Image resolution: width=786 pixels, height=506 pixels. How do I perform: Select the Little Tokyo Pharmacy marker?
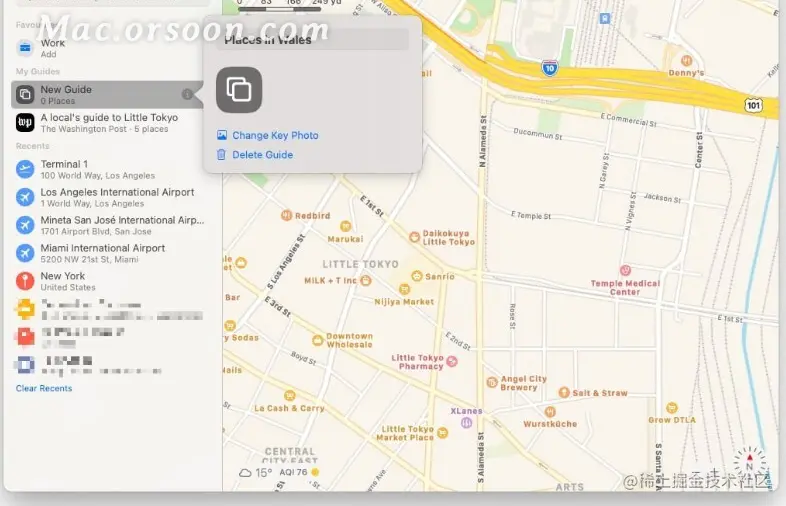[x=452, y=362]
